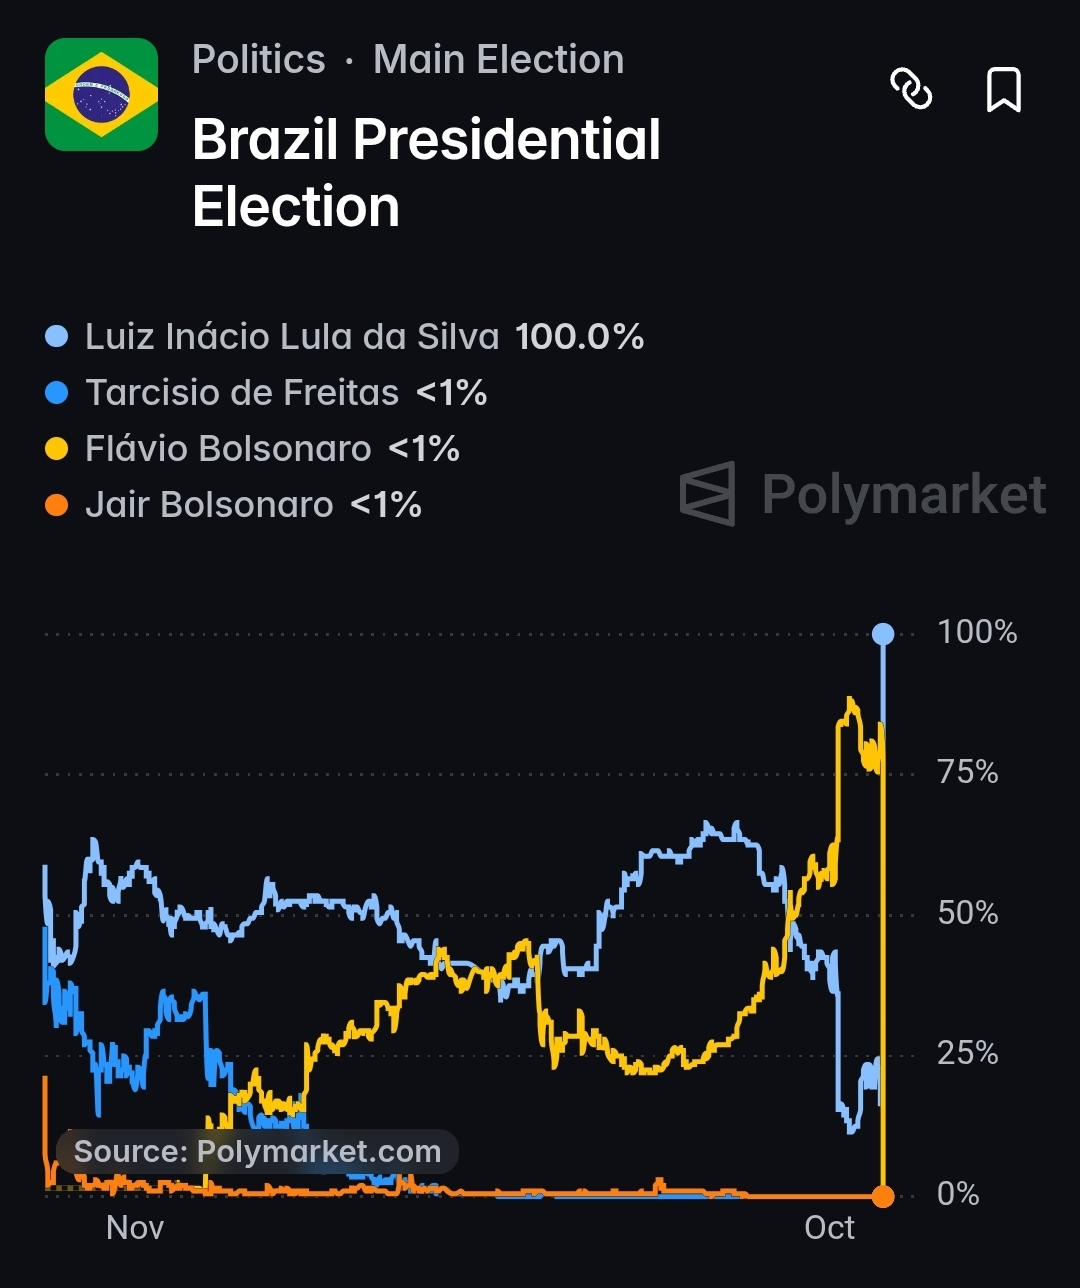1080x1288 pixels.
Task: Copy the market link icon
Action: (911, 89)
